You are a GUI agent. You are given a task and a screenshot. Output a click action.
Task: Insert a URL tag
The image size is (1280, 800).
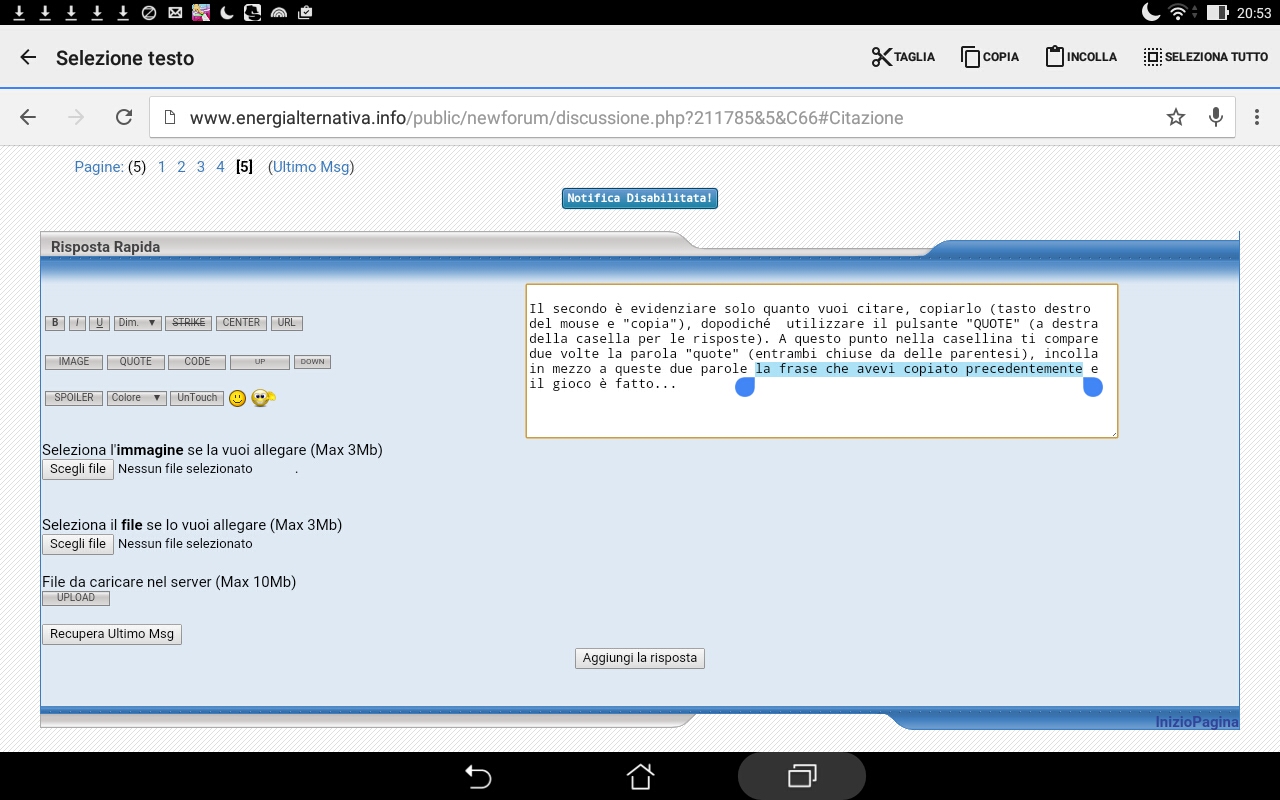(287, 323)
